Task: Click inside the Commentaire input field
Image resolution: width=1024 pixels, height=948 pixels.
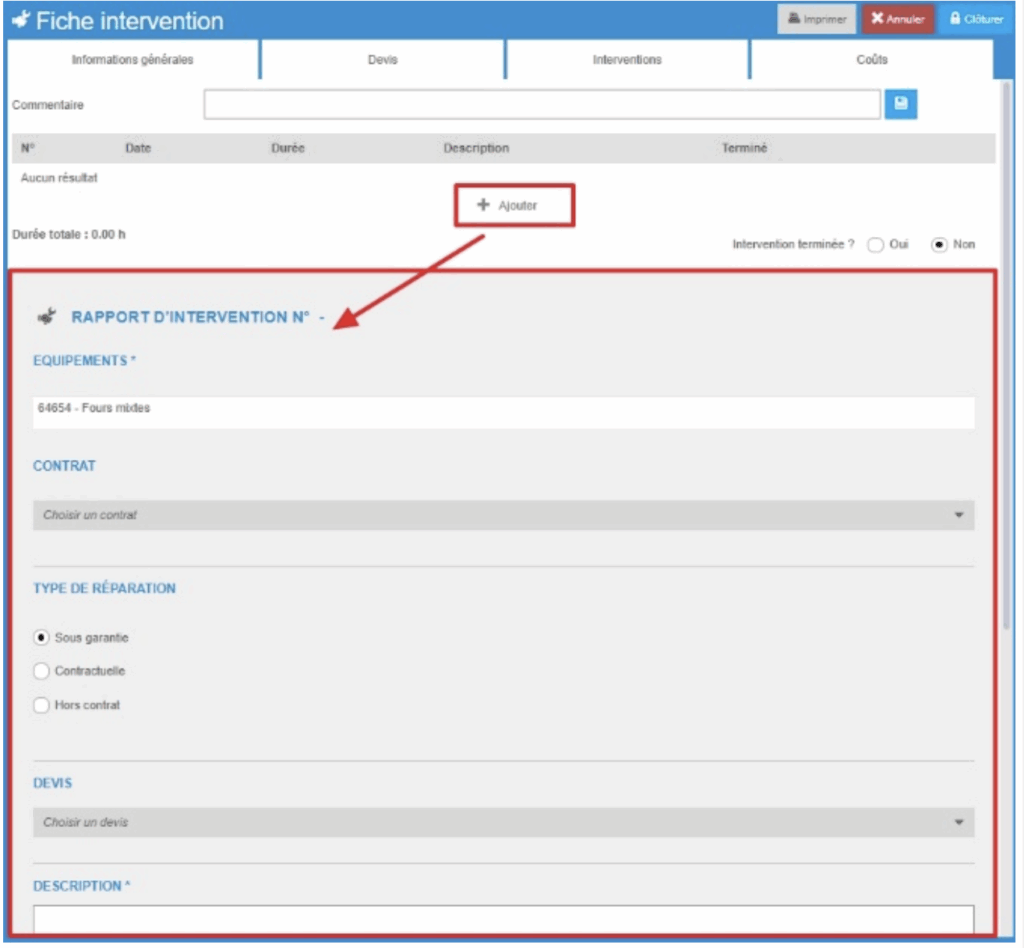Action: coord(541,105)
